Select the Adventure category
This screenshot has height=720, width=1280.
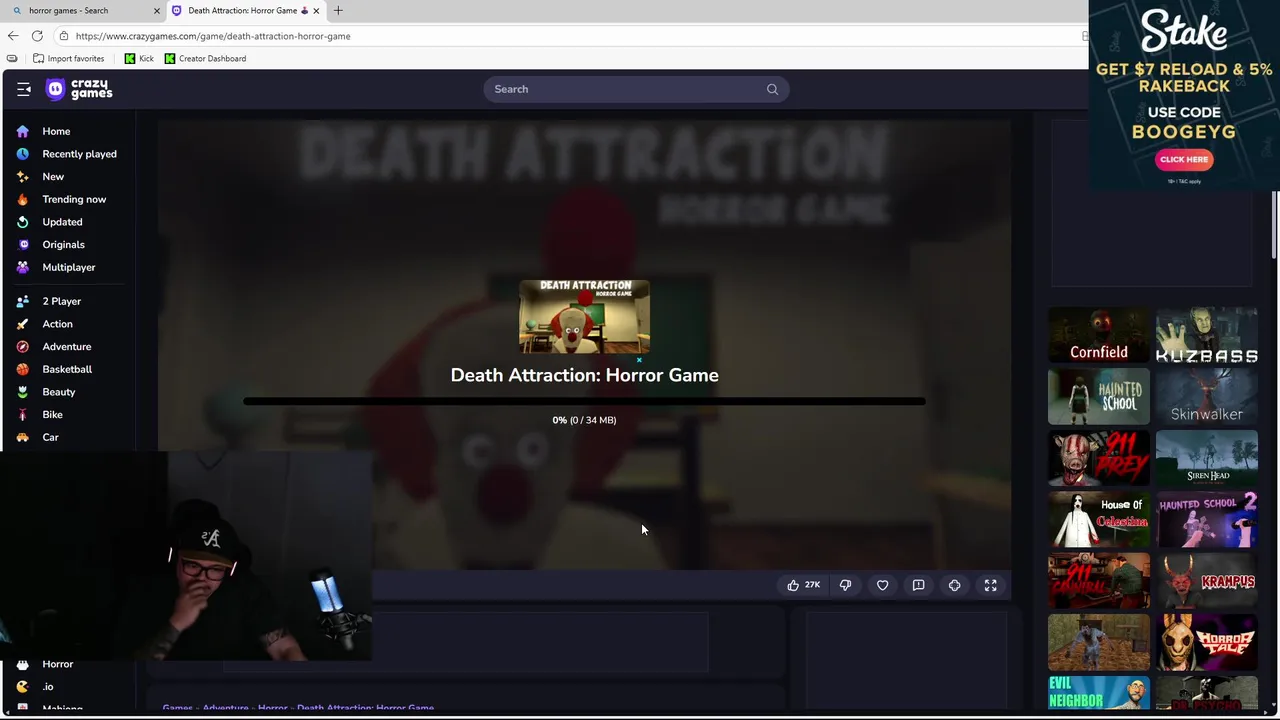click(66, 346)
